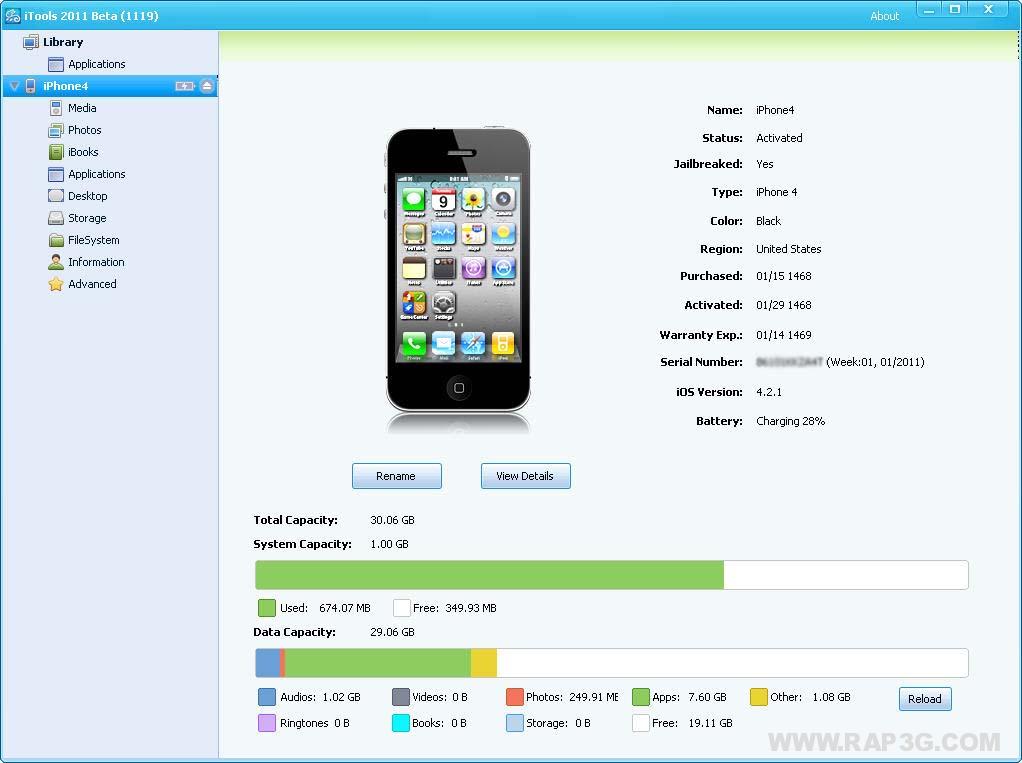Click the iTools logo in the title bar

12,16
